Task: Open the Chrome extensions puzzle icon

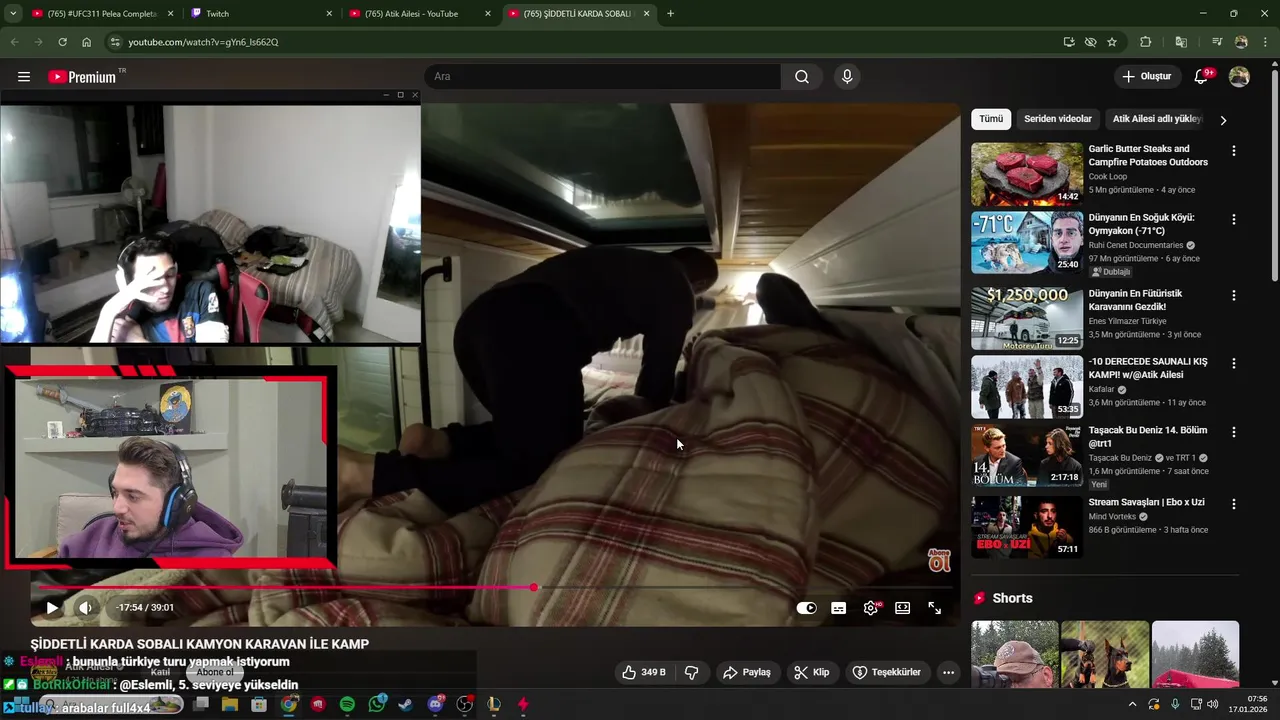Action: point(1146,42)
